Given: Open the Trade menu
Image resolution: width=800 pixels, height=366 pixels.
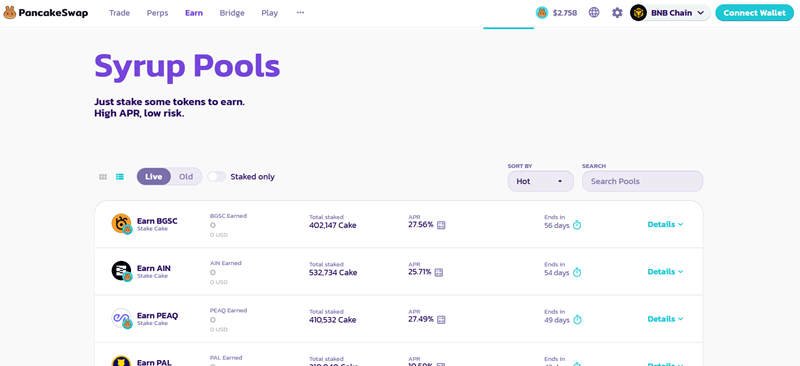Looking at the screenshot, I should [x=119, y=13].
